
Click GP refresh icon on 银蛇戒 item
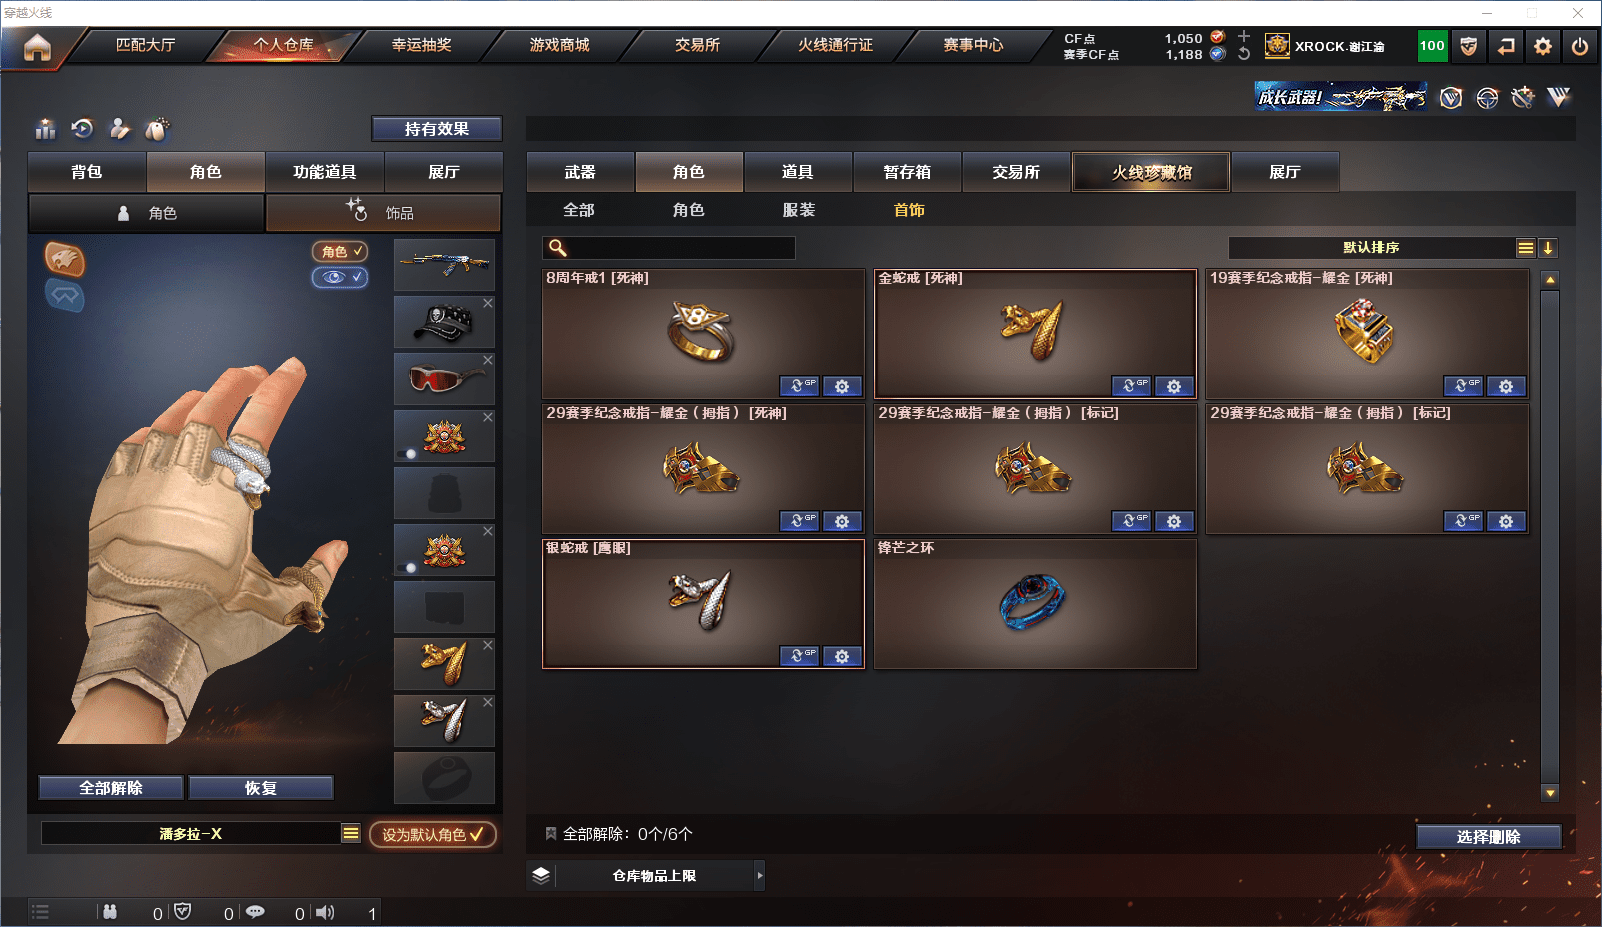pyautogui.click(x=799, y=656)
